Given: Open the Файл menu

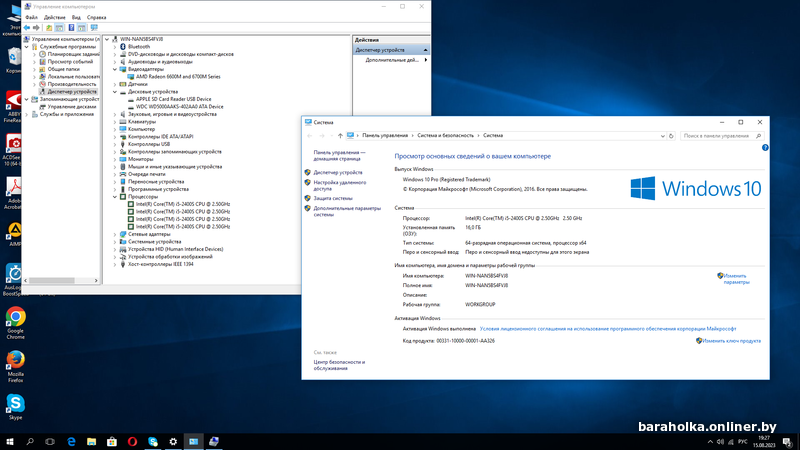Looking at the screenshot, I should tap(32, 17).
